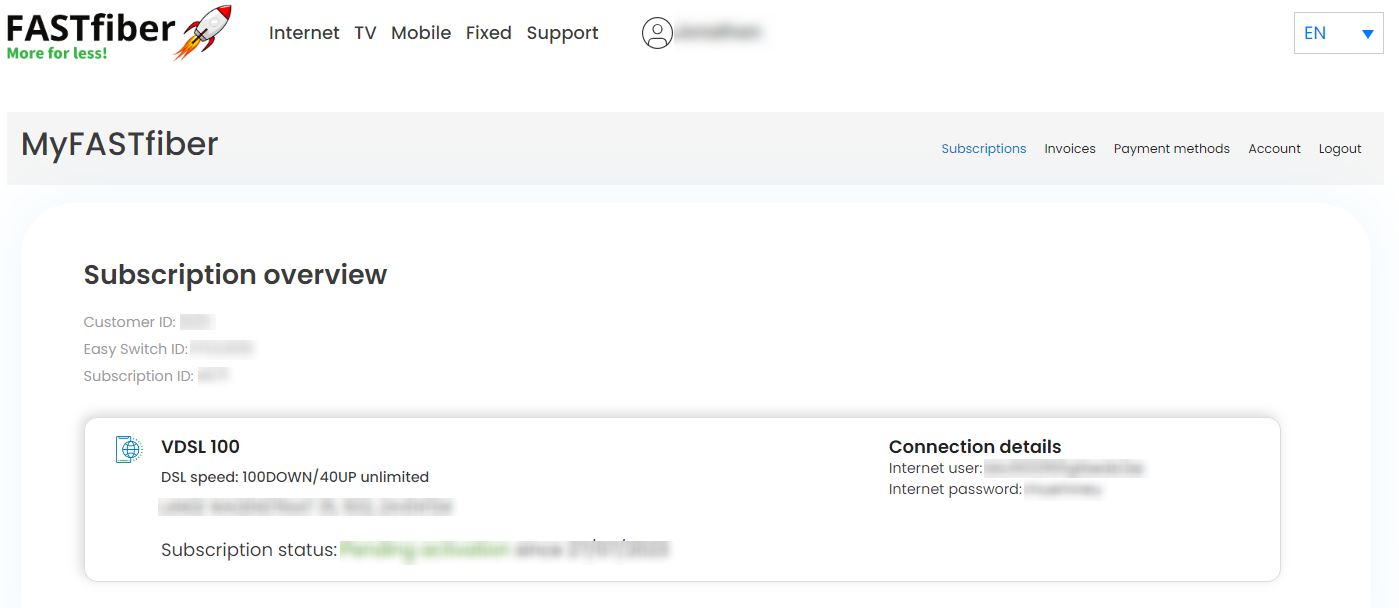Screen dimensions: 1399x608
Task: Open the EN language dropdown
Action: [x=1338, y=33]
